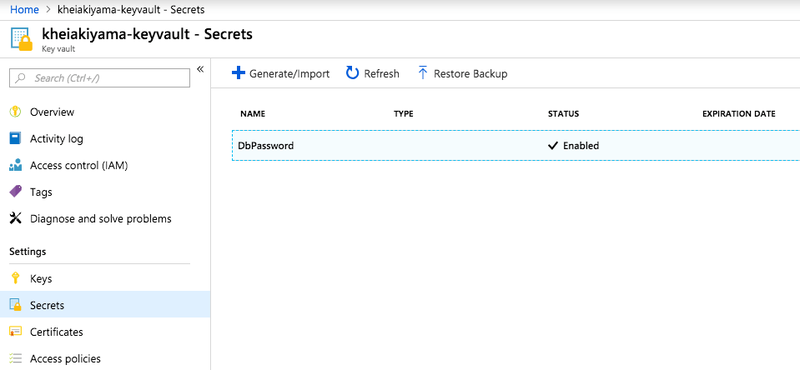Focus the Search (Ctrl+/) input field
The height and width of the screenshot is (370, 800).
(99, 78)
